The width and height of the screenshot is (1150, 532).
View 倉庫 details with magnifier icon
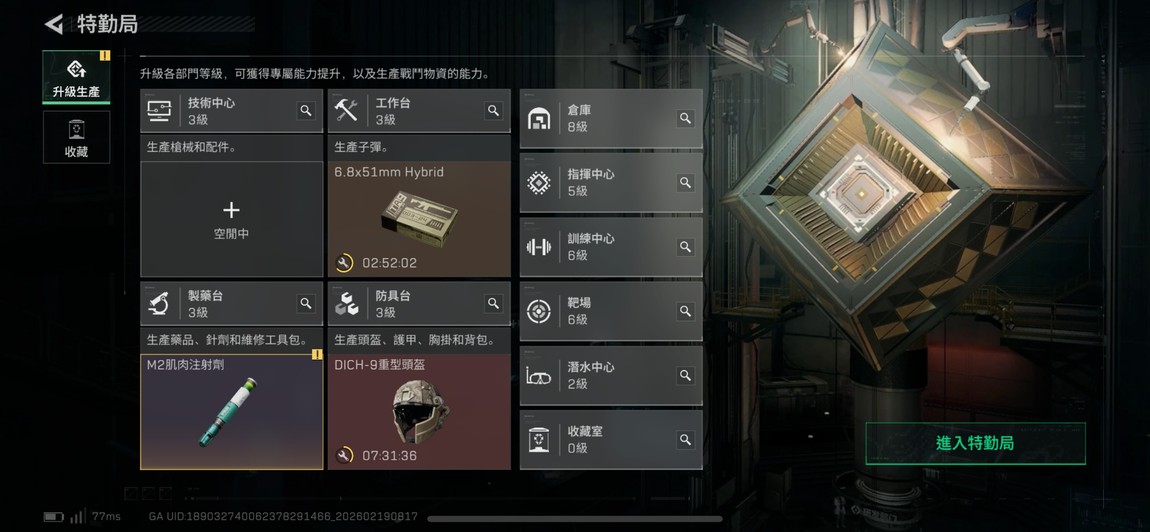(685, 118)
